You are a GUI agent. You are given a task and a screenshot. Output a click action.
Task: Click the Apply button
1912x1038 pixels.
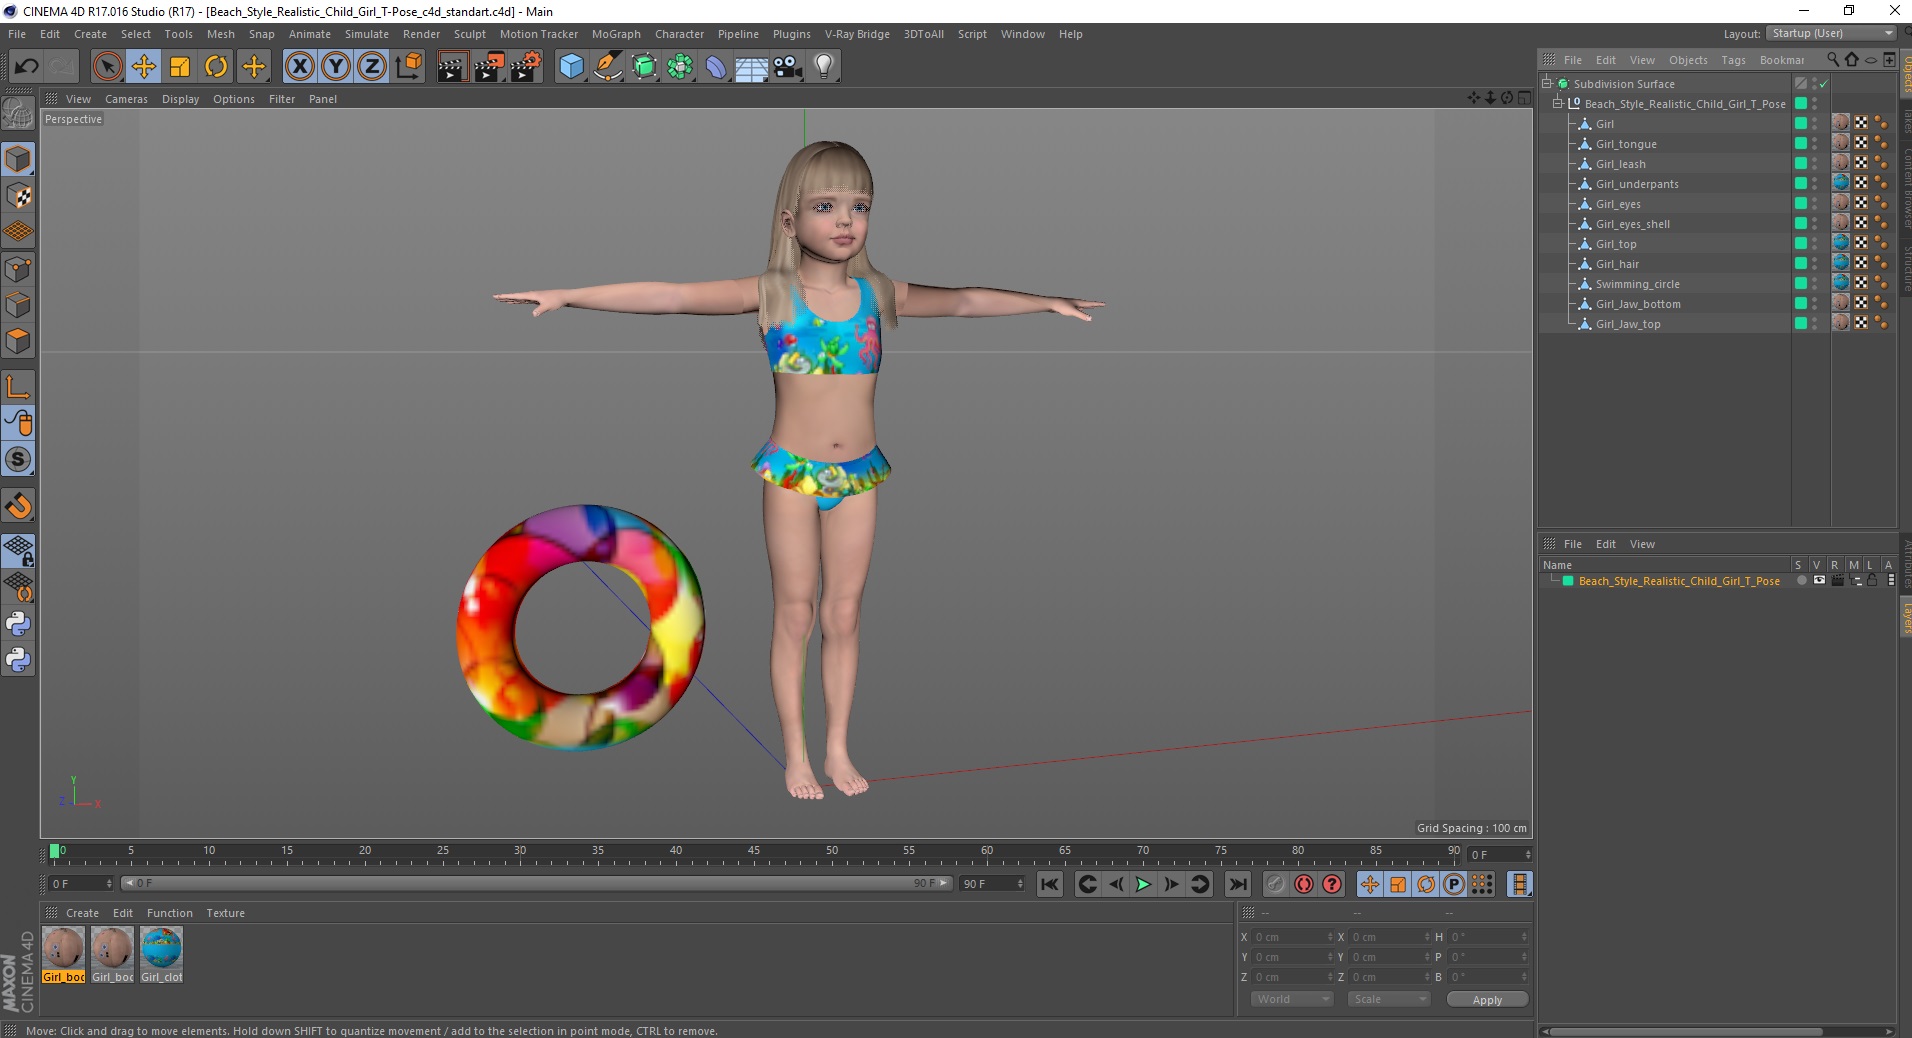point(1487,1000)
